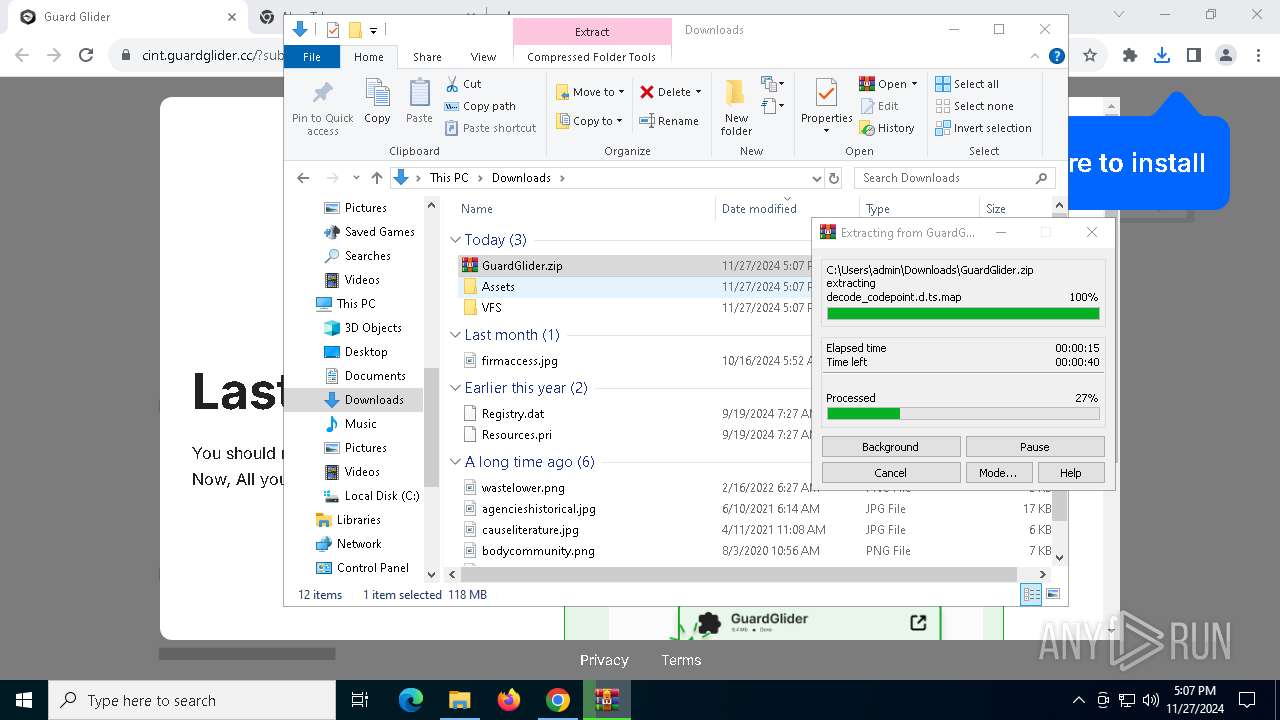Click Cut in Clipboard group

coord(464,84)
